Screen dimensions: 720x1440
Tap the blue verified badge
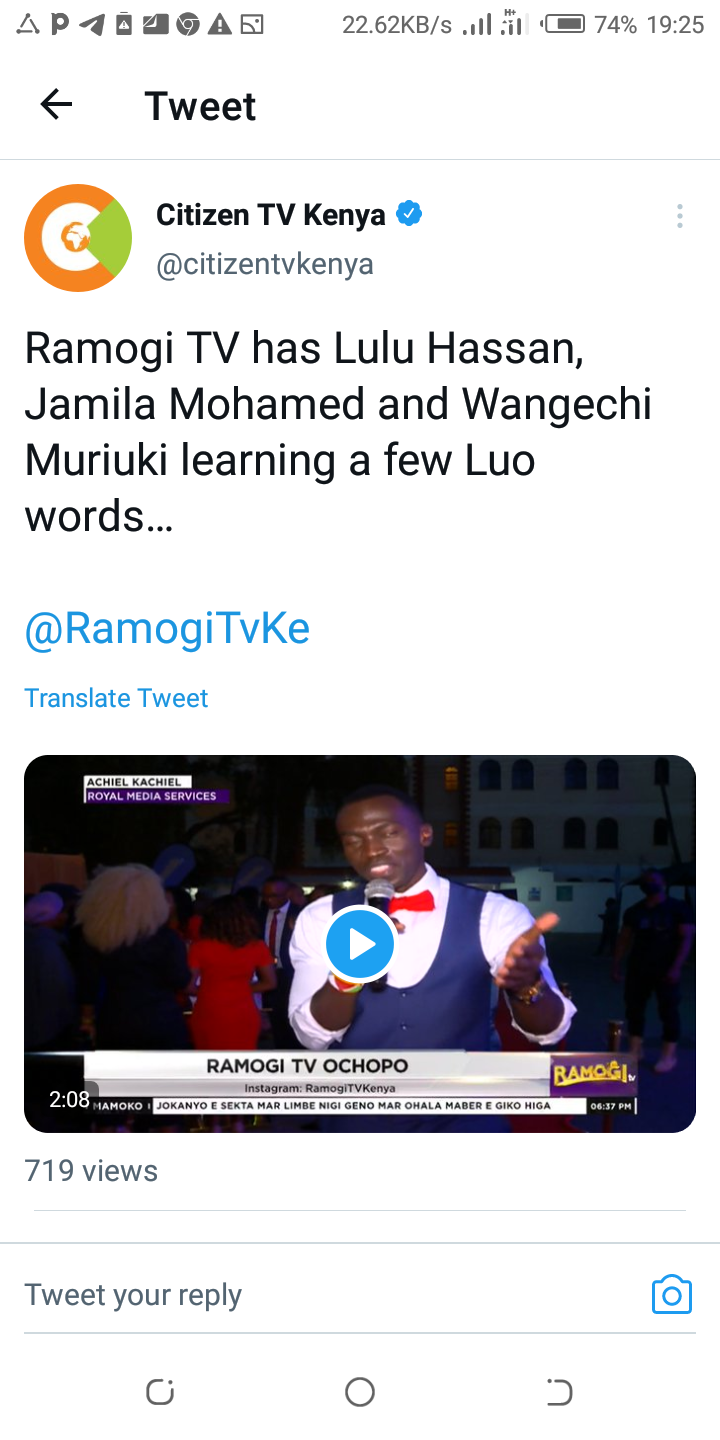(x=409, y=214)
